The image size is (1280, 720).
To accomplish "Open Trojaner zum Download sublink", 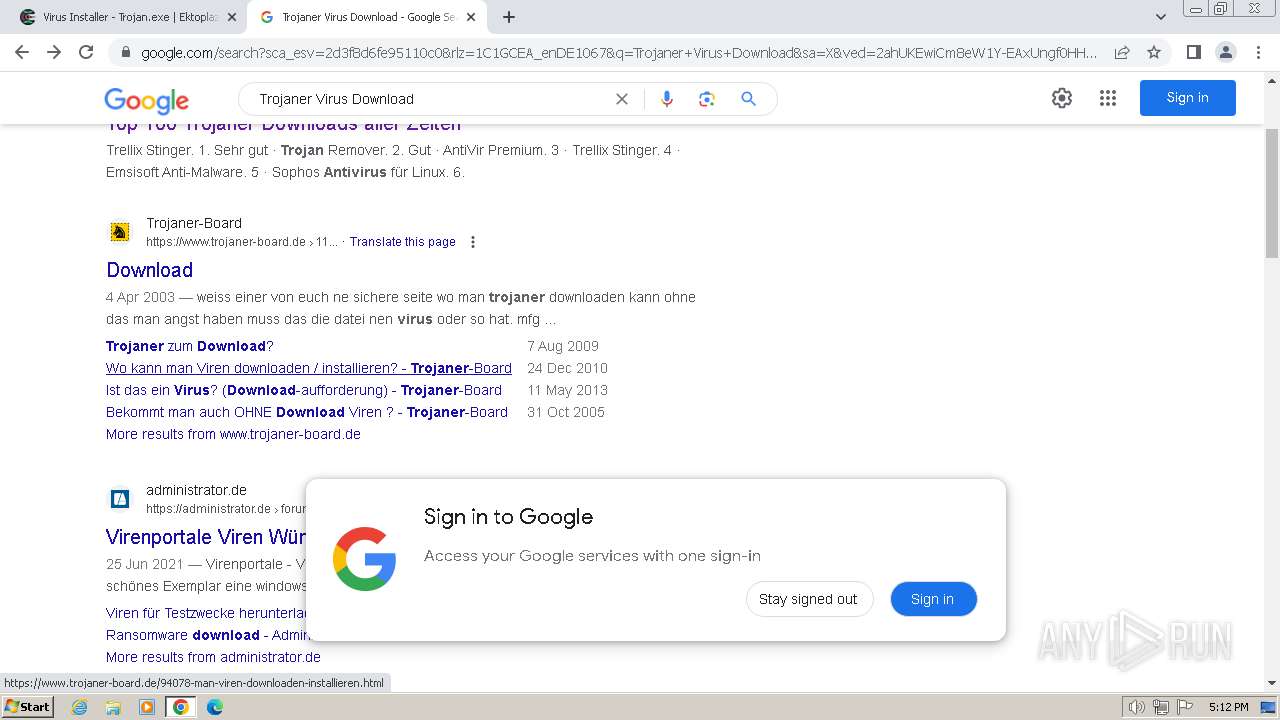I will click(x=190, y=346).
